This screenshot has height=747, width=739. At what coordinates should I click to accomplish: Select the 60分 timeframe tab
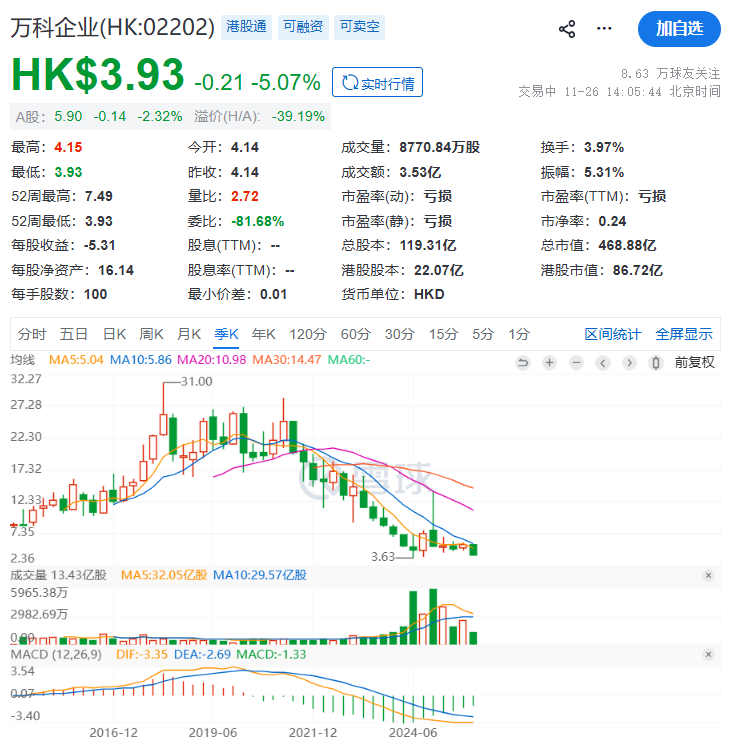point(355,334)
